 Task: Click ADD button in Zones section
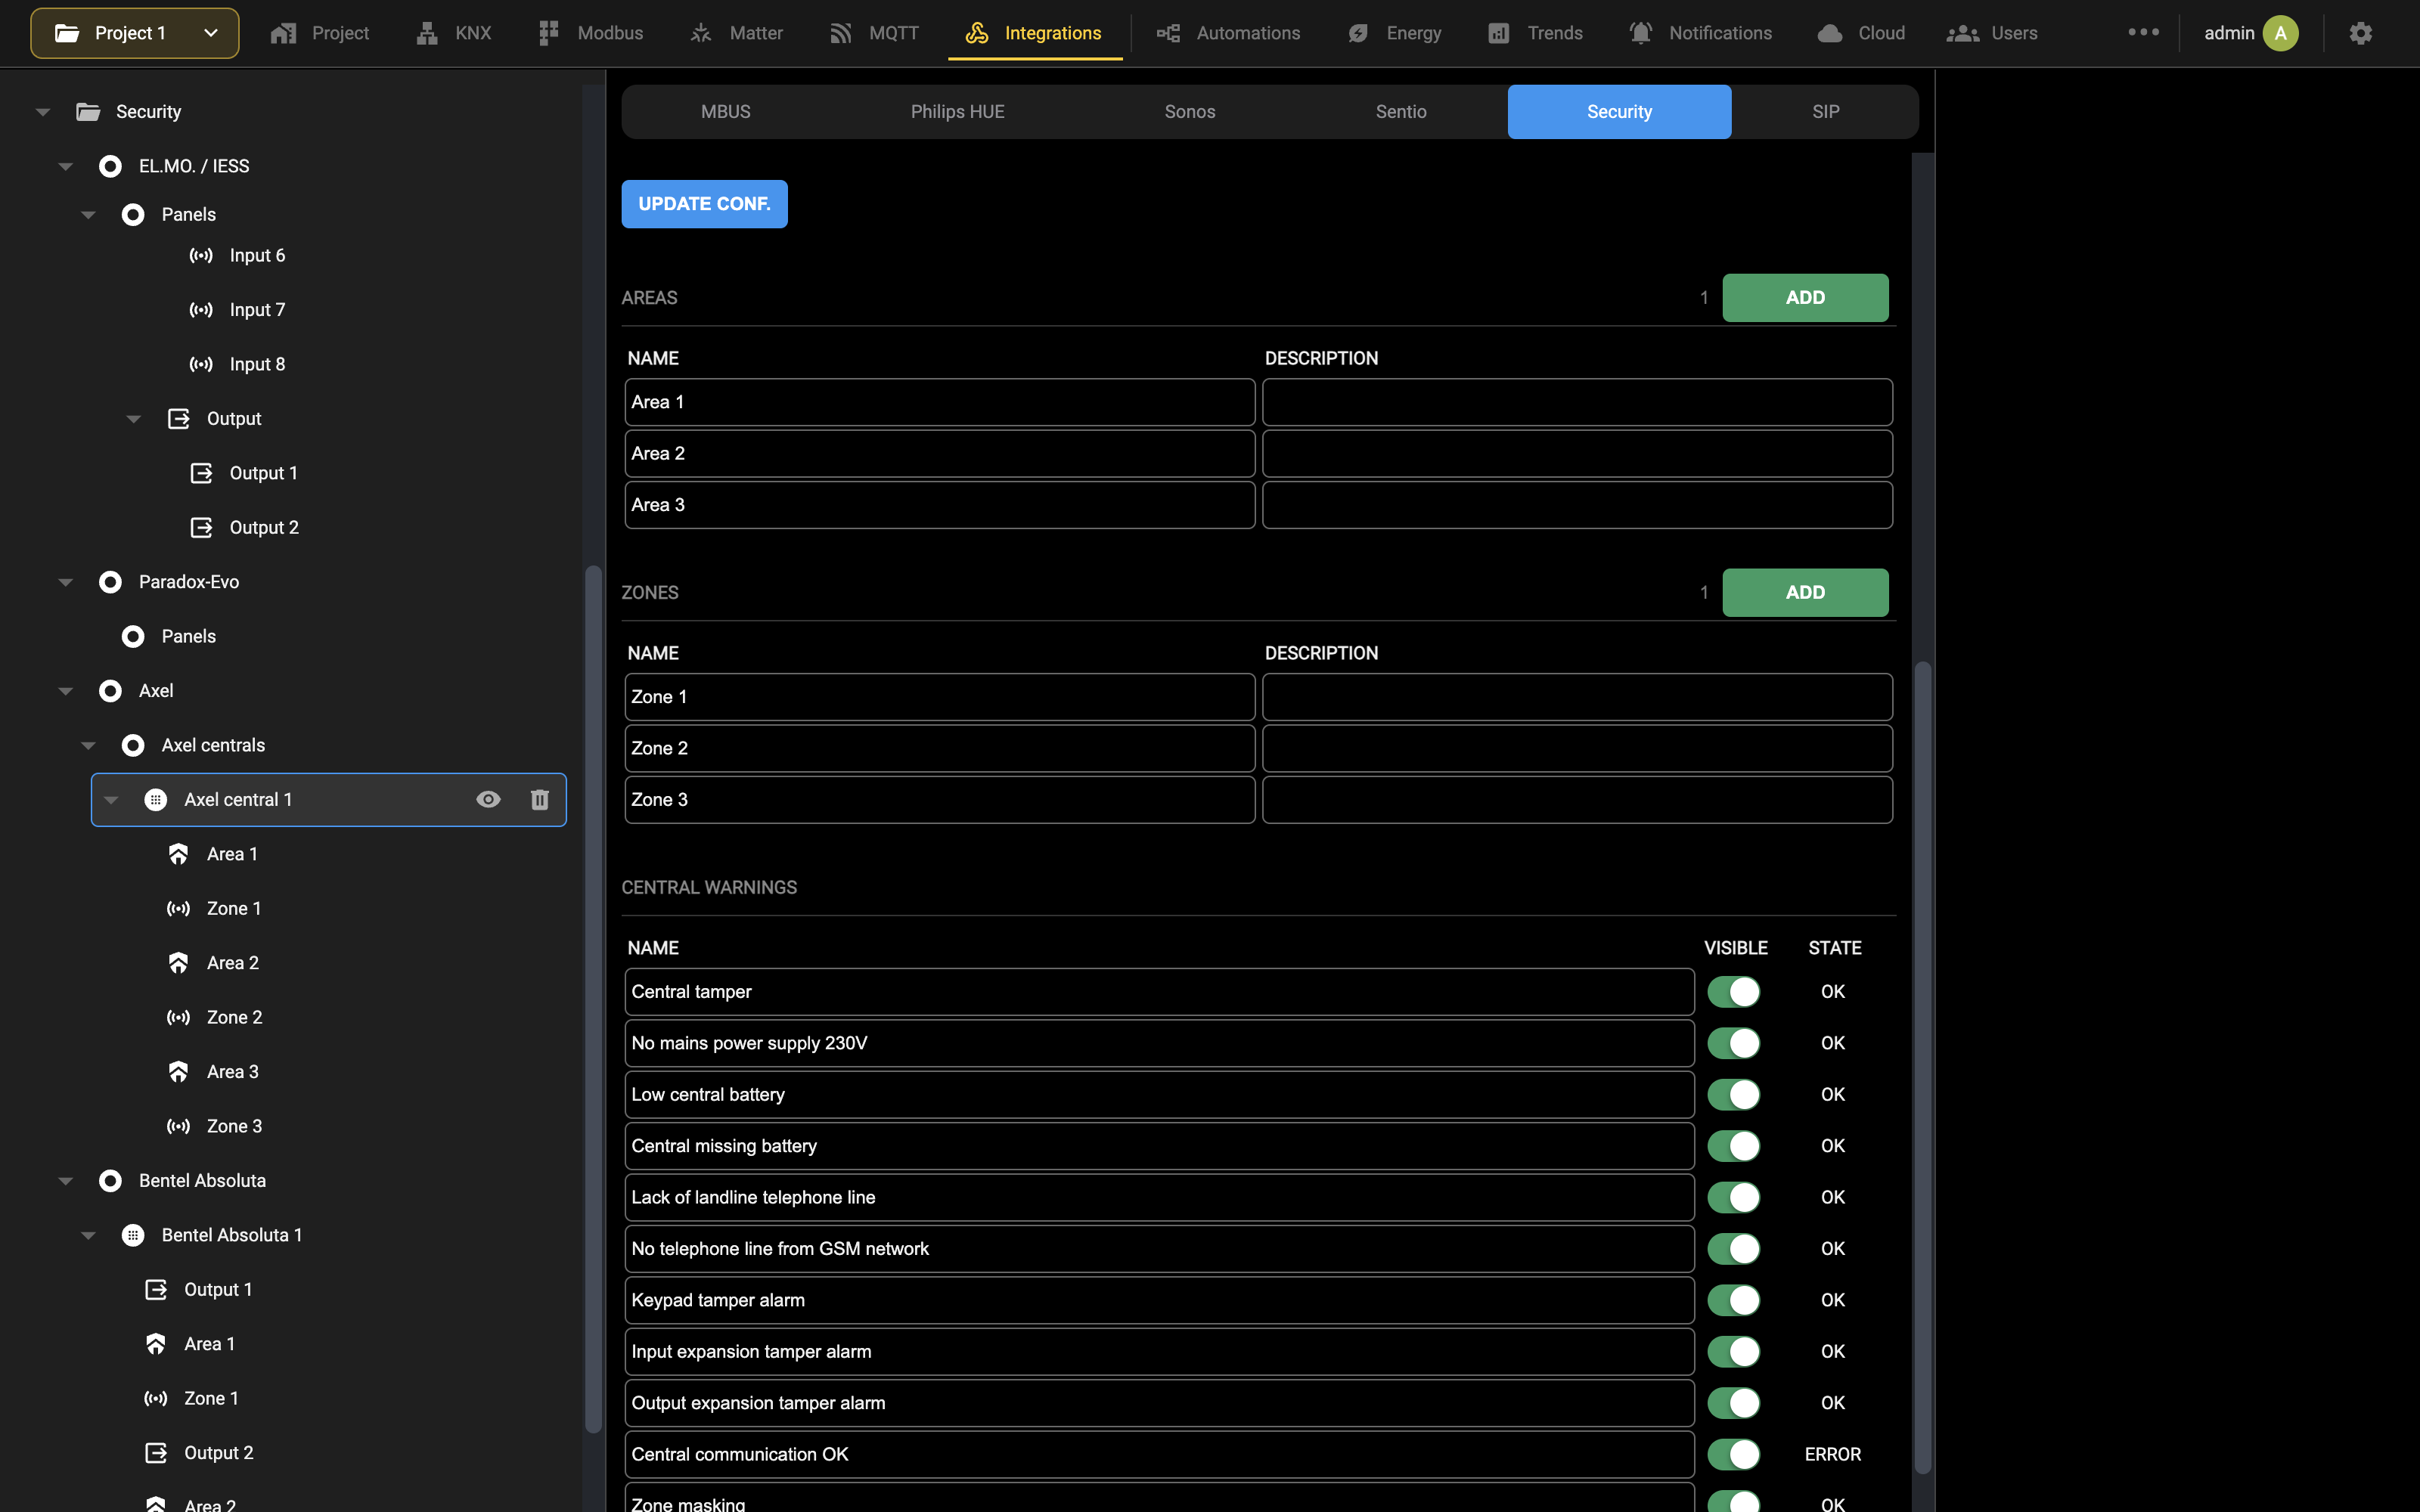[x=1805, y=593]
